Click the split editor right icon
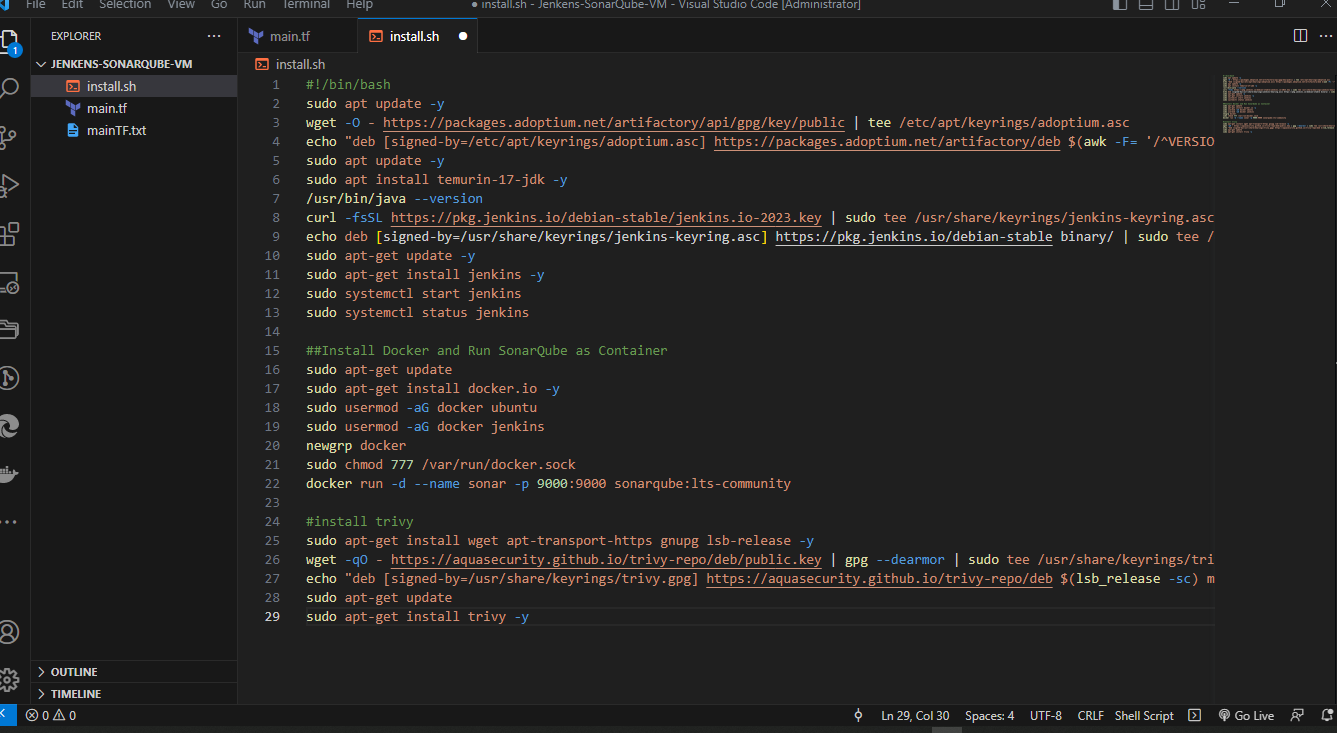The width and height of the screenshot is (1337, 733). click(x=1300, y=36)
